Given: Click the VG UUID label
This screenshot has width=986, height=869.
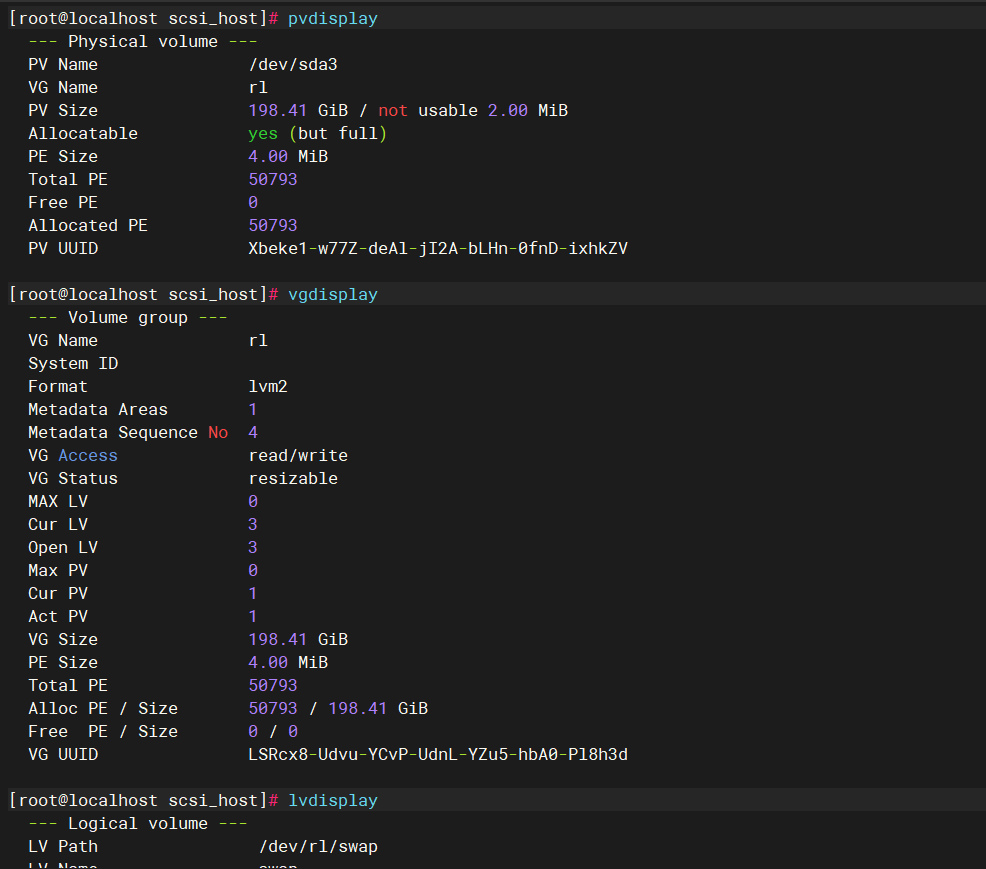Looking at the screenshot, I should [63, 755].
